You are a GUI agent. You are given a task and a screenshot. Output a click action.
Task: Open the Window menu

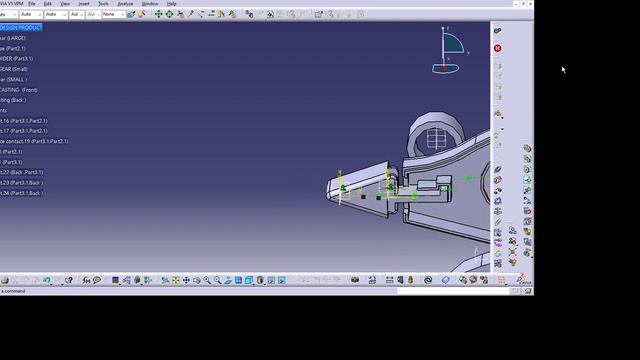pyautogui.click(x=149, y=4)
